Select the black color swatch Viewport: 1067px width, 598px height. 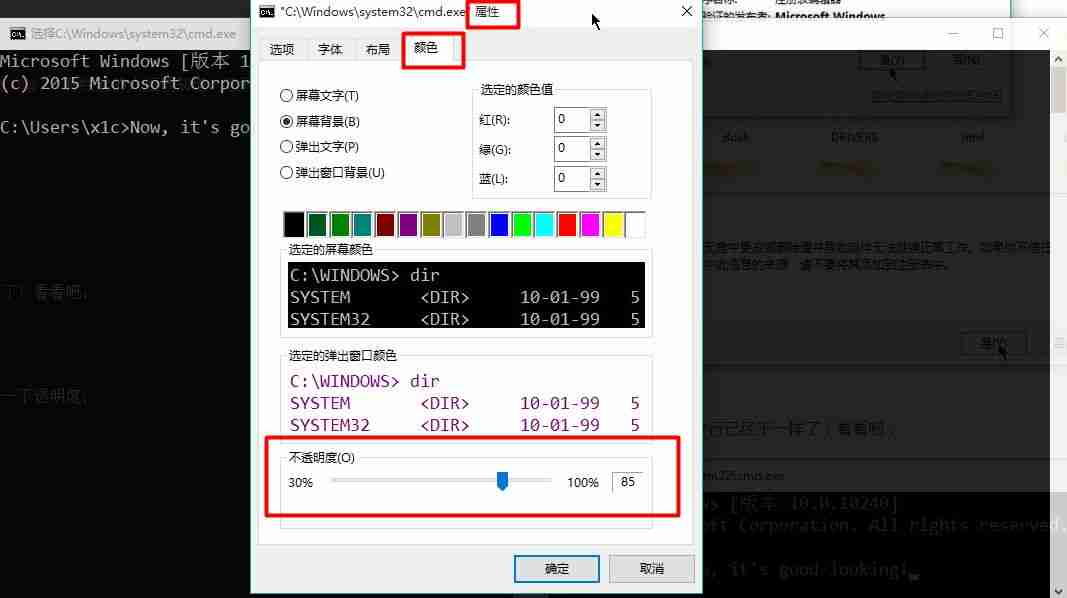(x=293, y=223)
